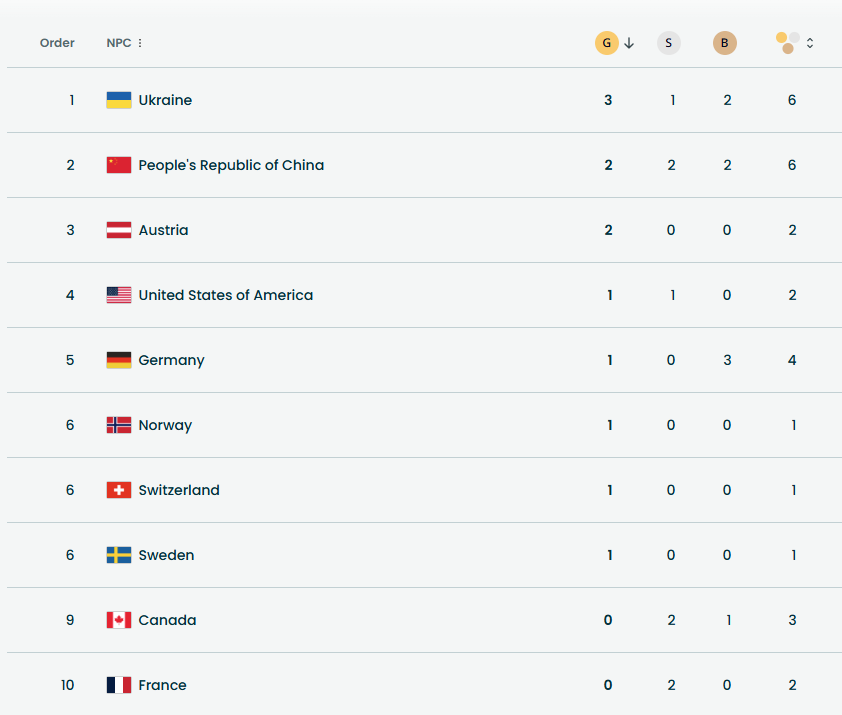
Task: Click the Switzerland flag icon
Action: click(117, 490)
